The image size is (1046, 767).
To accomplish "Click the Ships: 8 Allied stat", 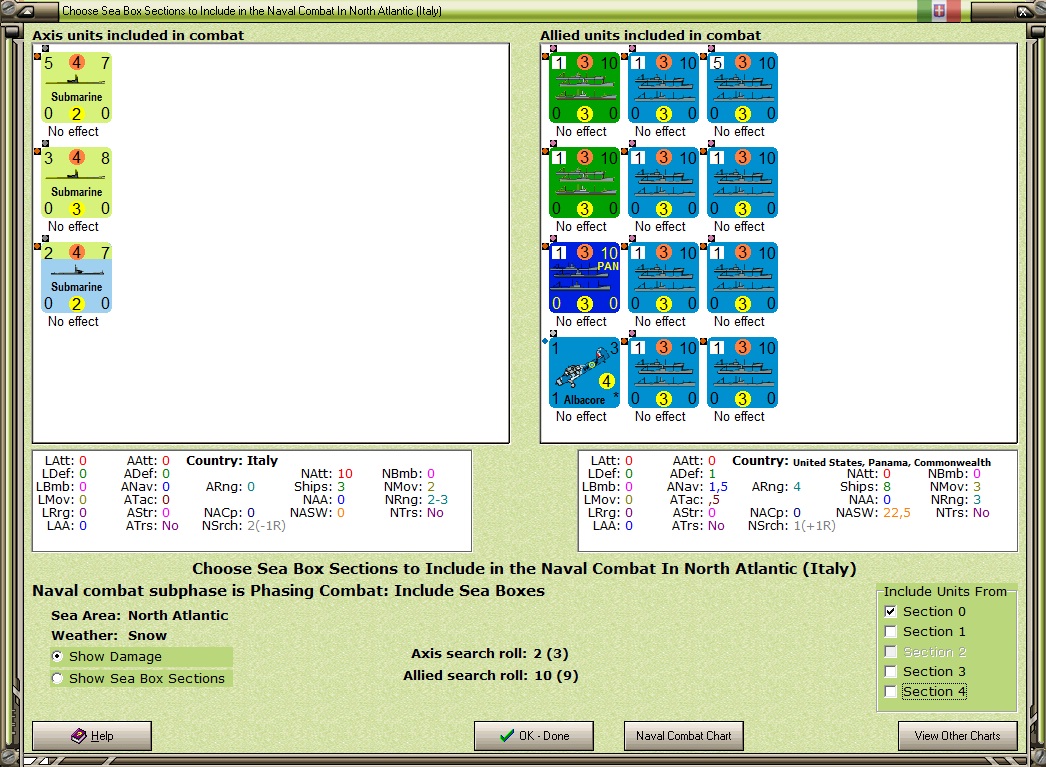I will [x=865, y=487].
